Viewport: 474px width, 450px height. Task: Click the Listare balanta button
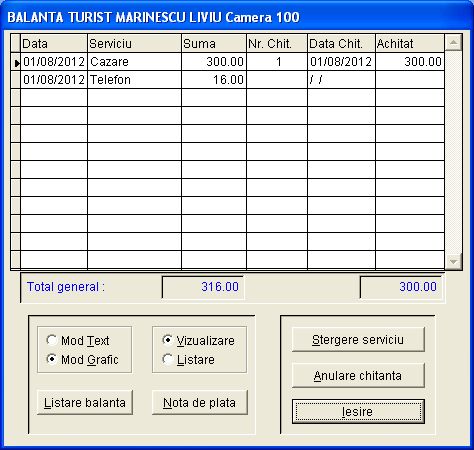tap(85, 403)
